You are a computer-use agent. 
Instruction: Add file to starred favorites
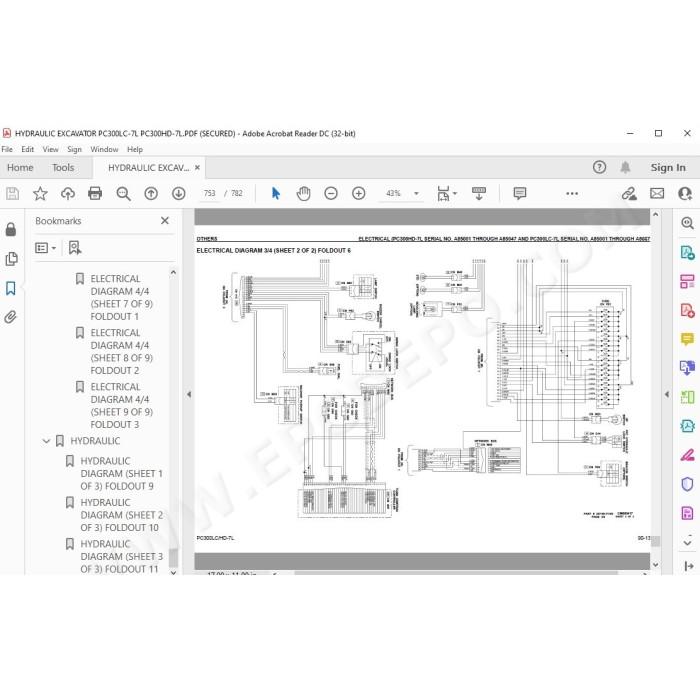click(40, 194)
